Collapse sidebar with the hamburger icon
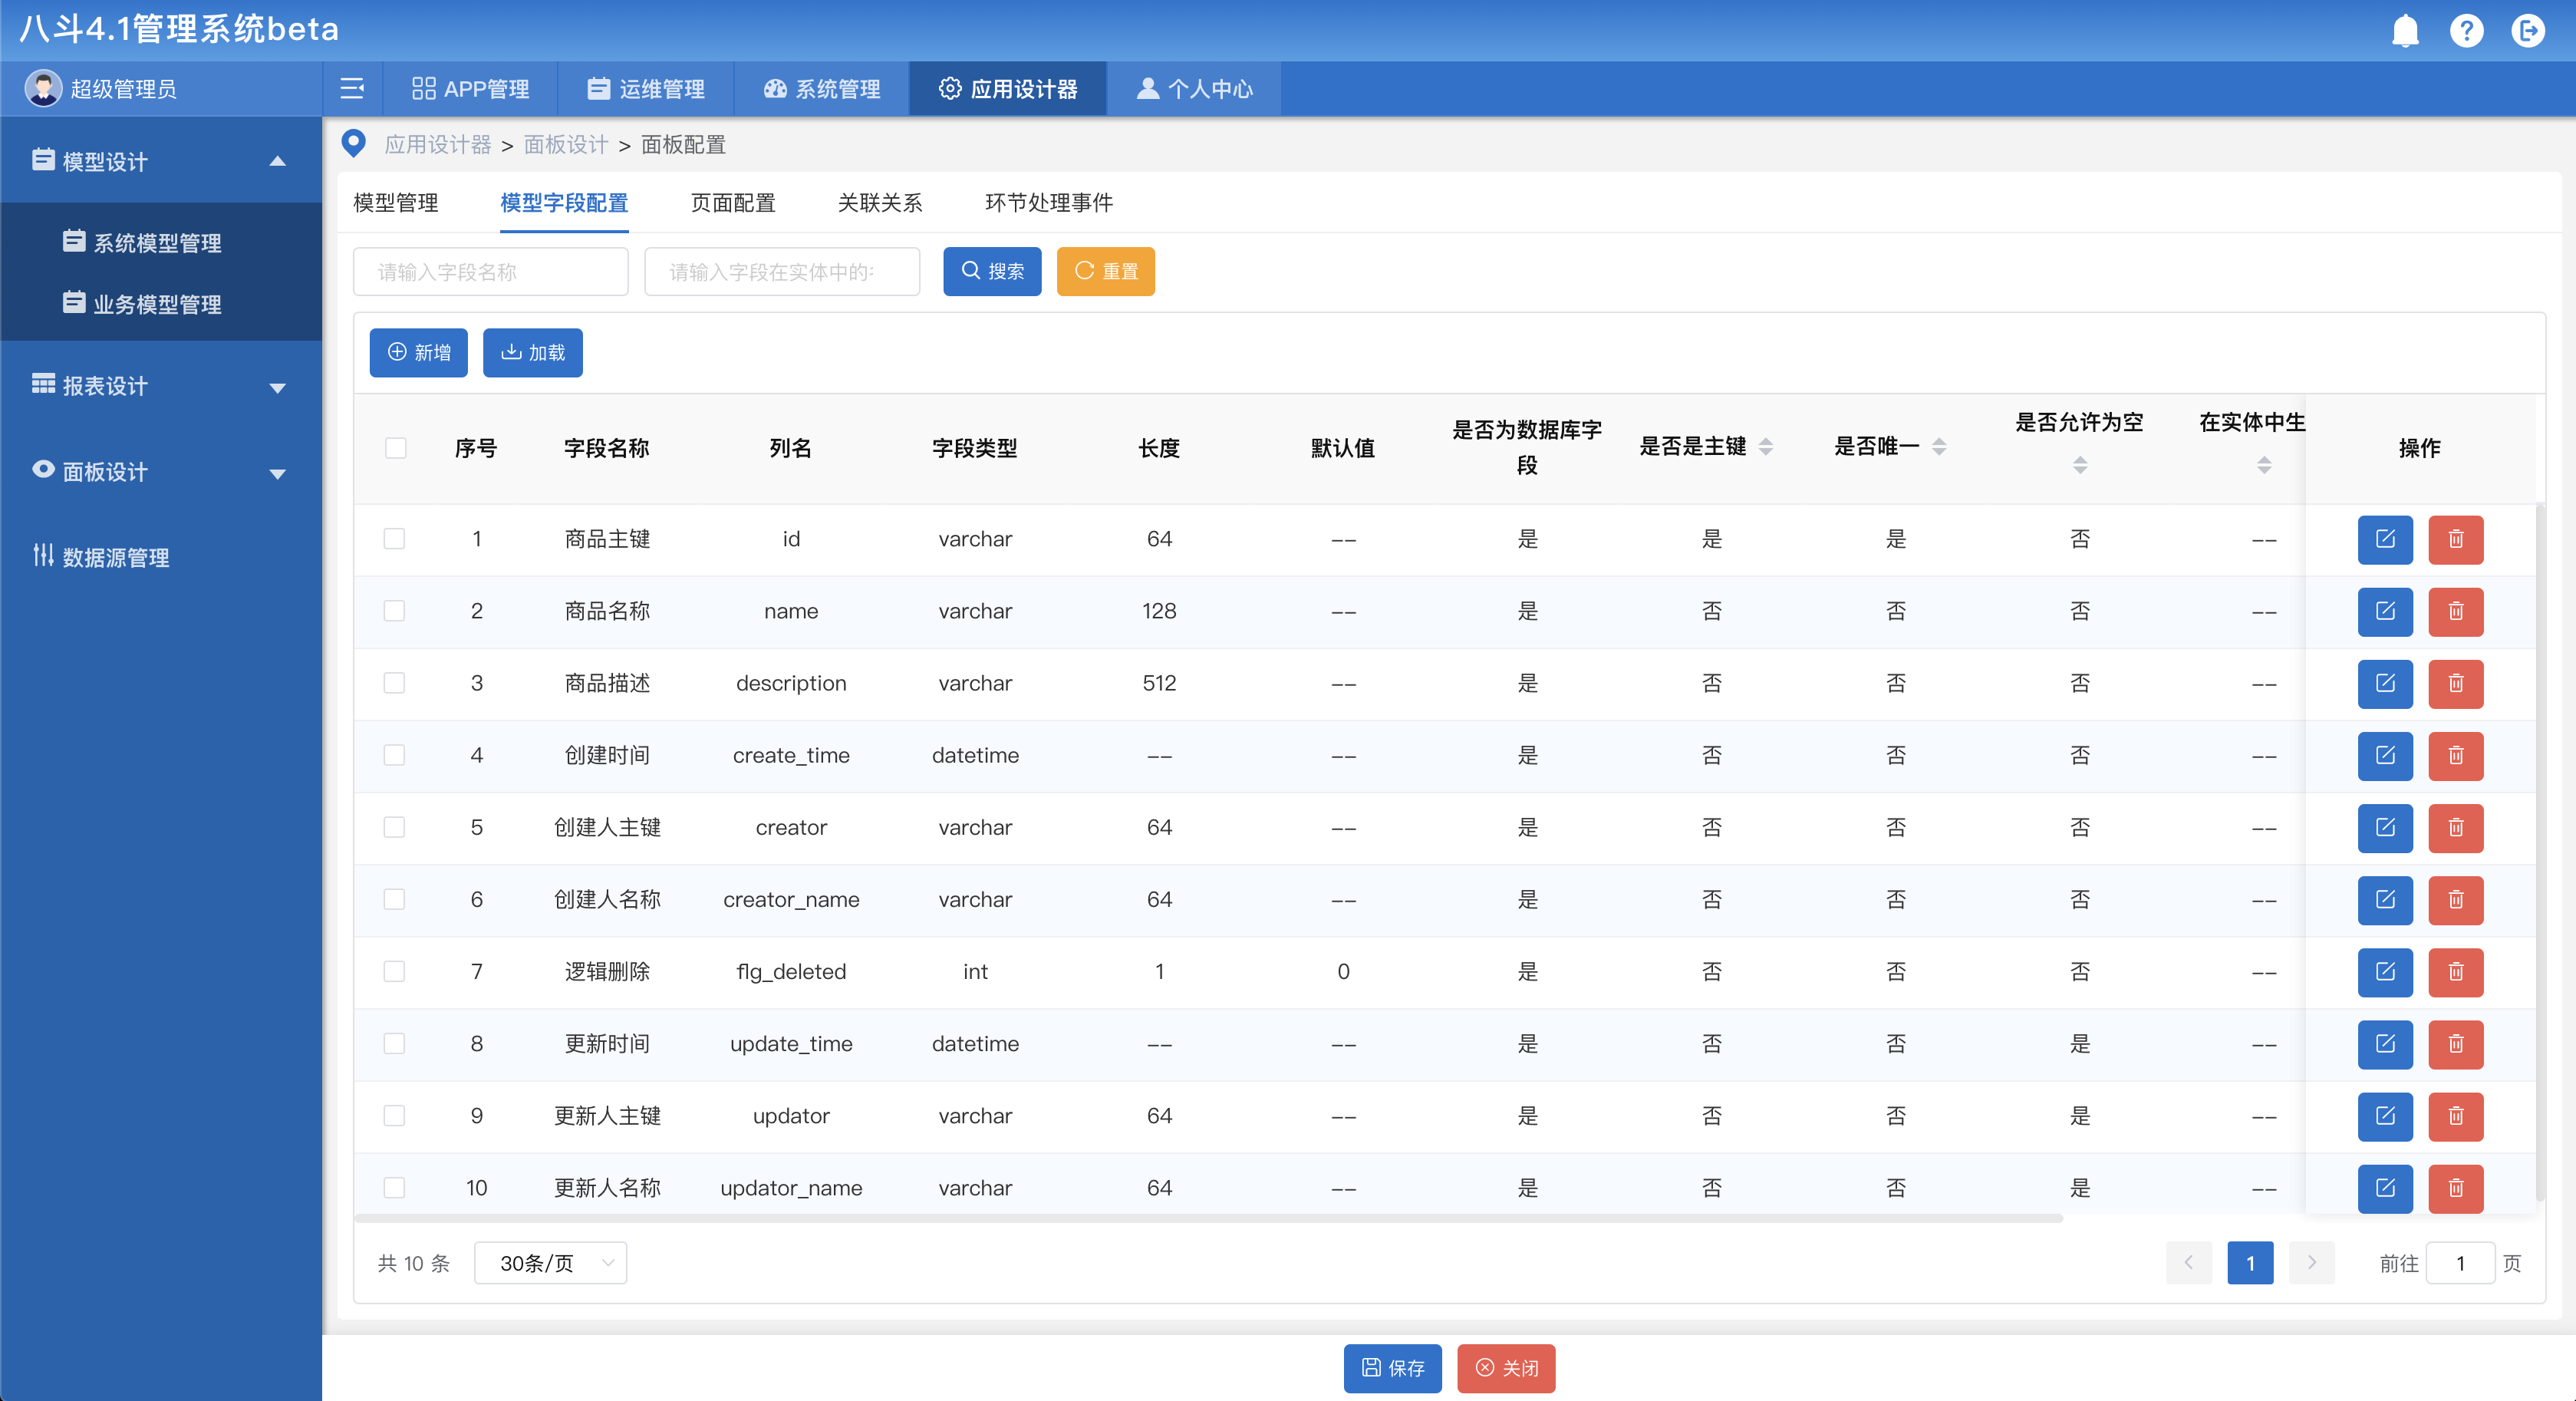This screenshot has height=1401, width=2576. pos(352,89)
